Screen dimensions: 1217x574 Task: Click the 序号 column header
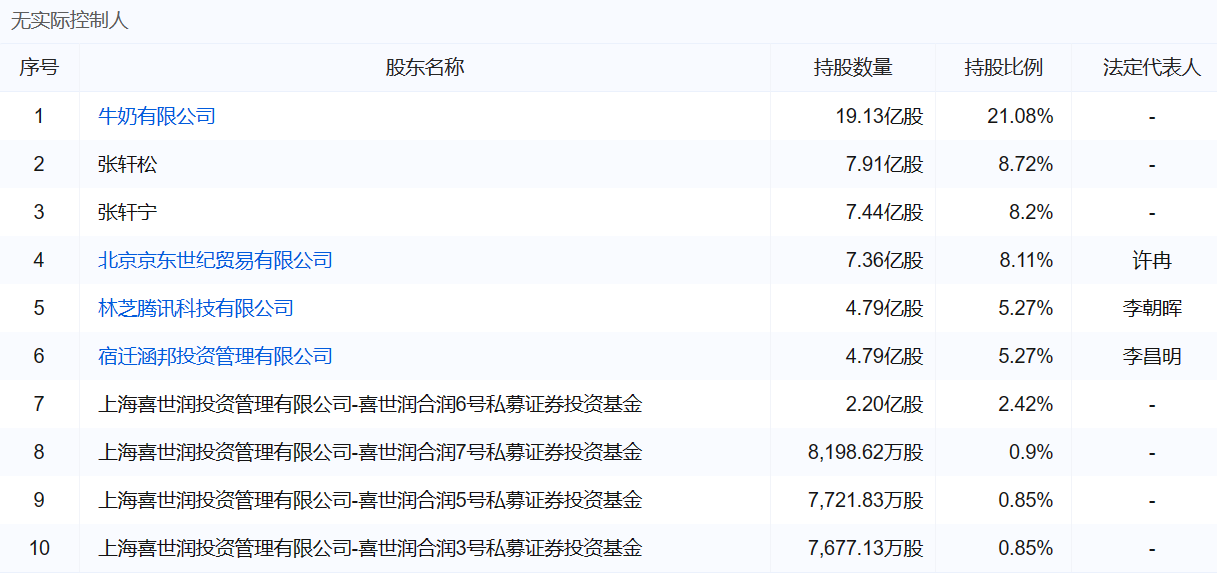39,68
